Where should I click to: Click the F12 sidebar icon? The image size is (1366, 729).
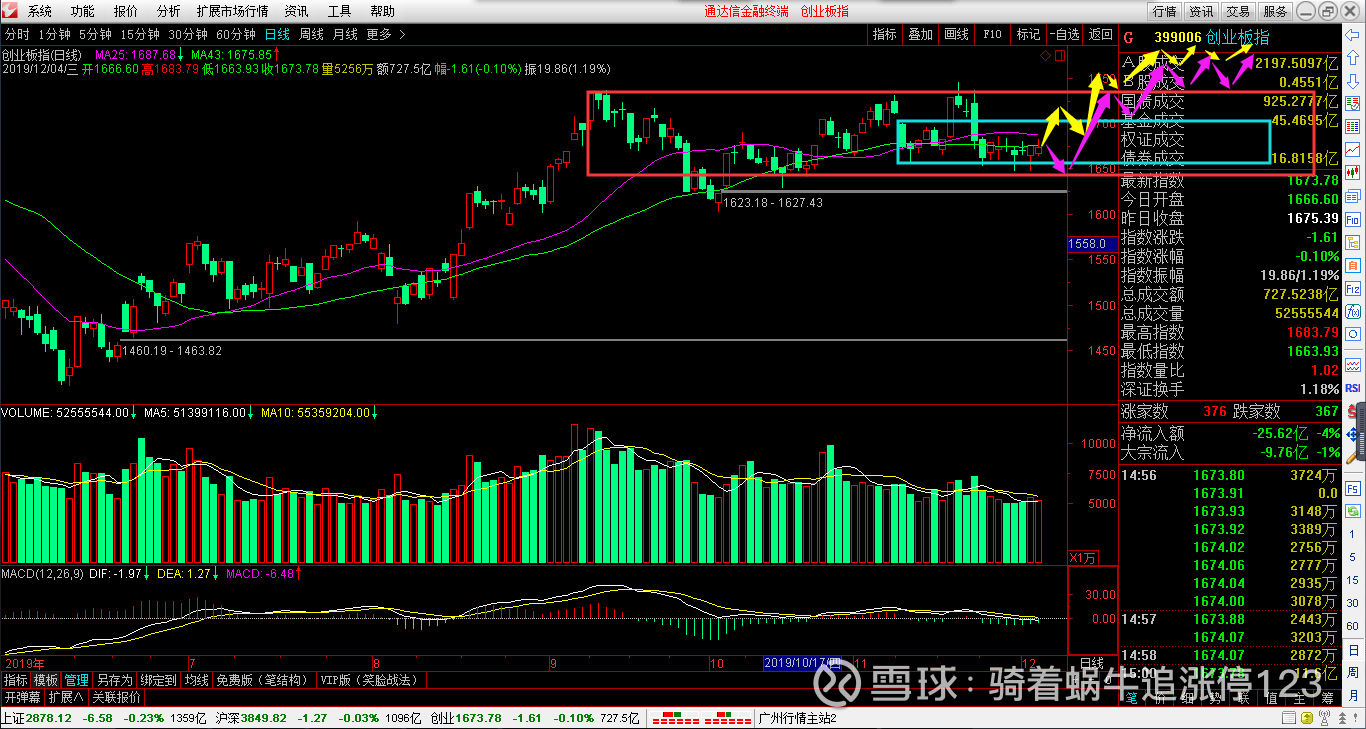[x=1353, y=289]
